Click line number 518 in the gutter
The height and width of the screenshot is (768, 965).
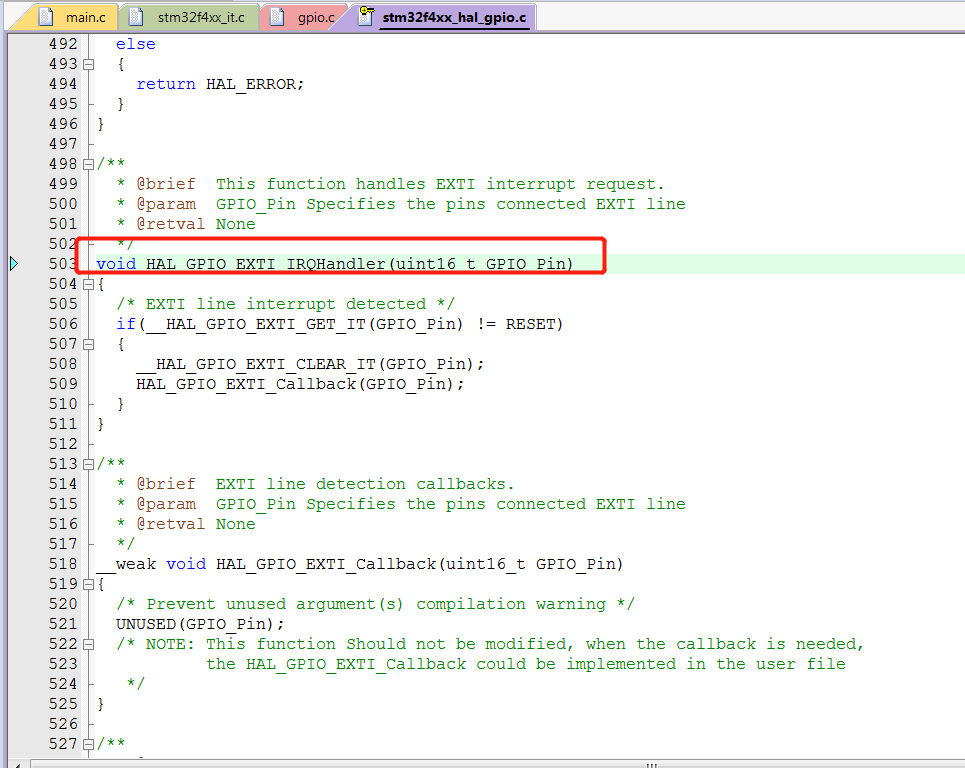(x=63, y=564)
